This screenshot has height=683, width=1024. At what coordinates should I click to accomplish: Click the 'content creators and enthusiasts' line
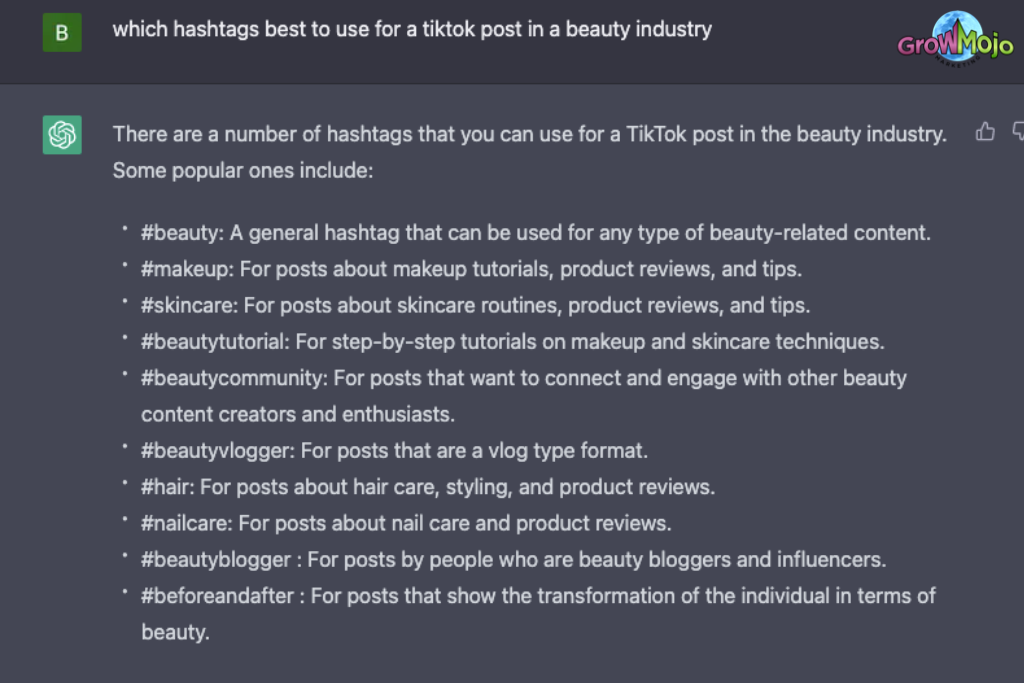coord(298,414)
